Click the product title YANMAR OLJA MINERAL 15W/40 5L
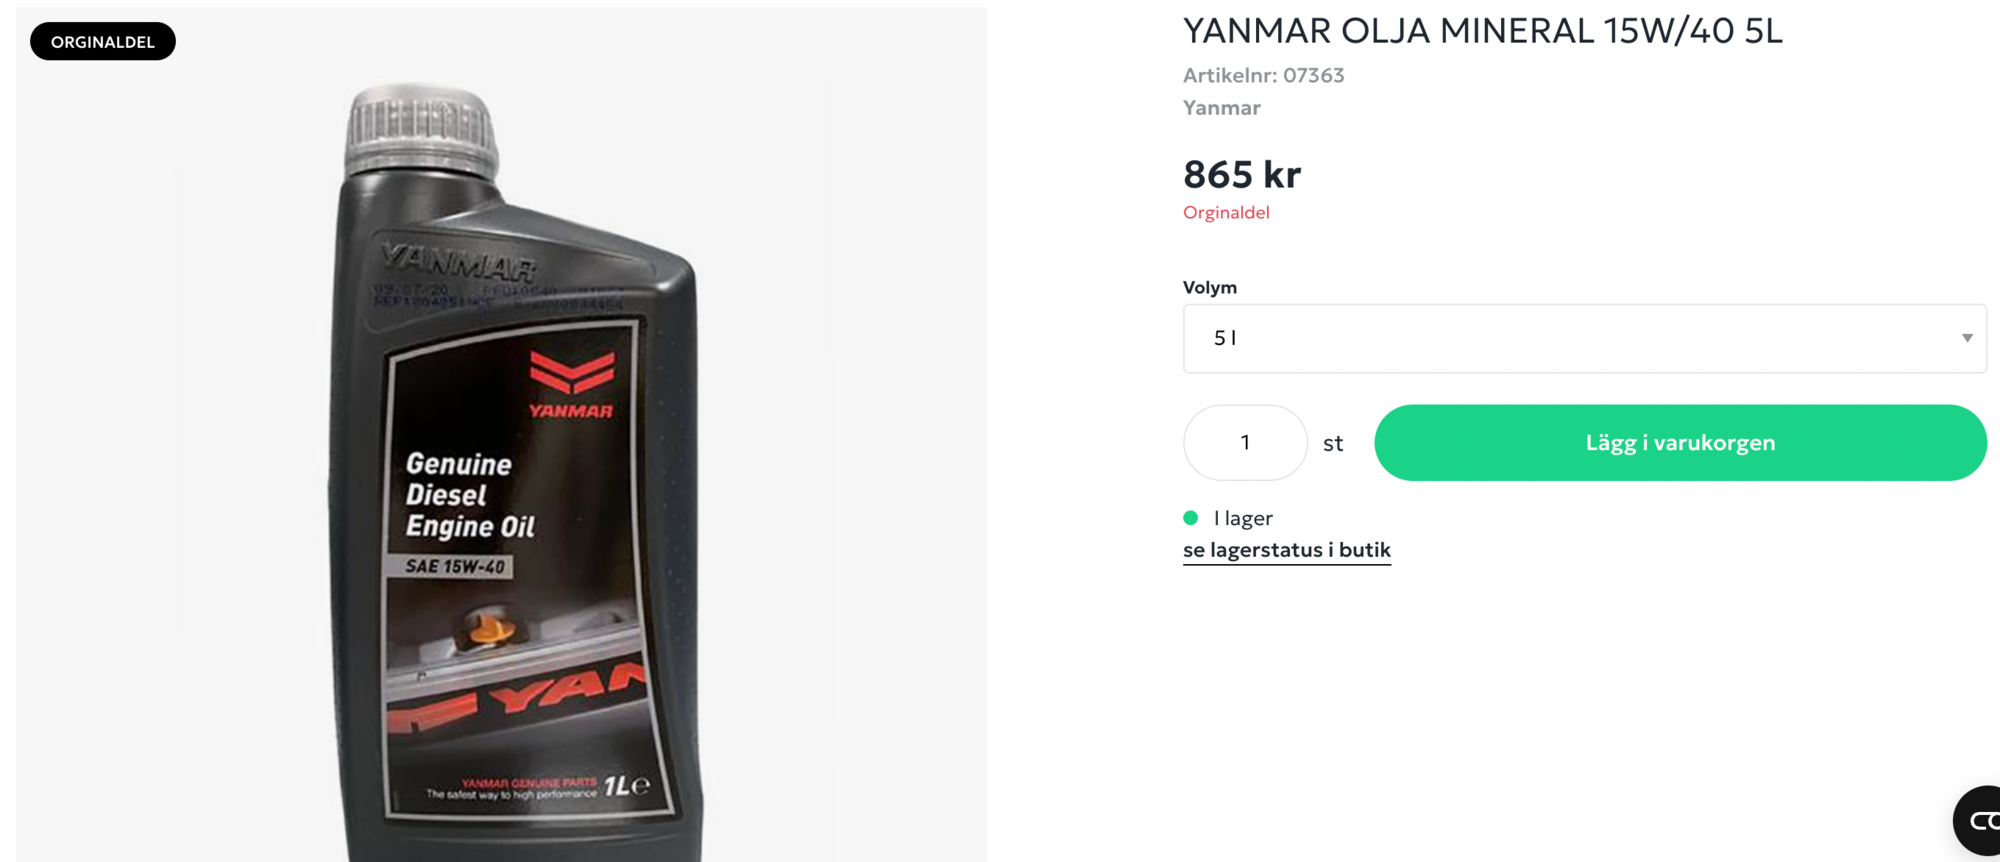Viewport: 2000px width, 862px height. (x=1483, y=31)
